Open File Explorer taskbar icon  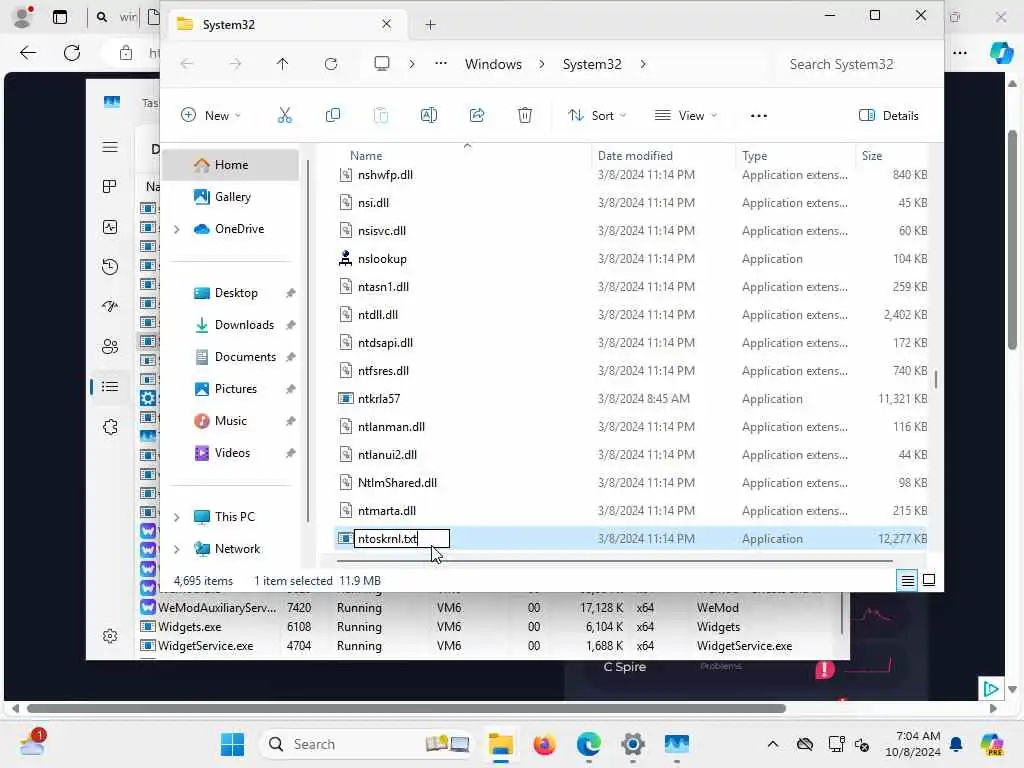[500, 744]
